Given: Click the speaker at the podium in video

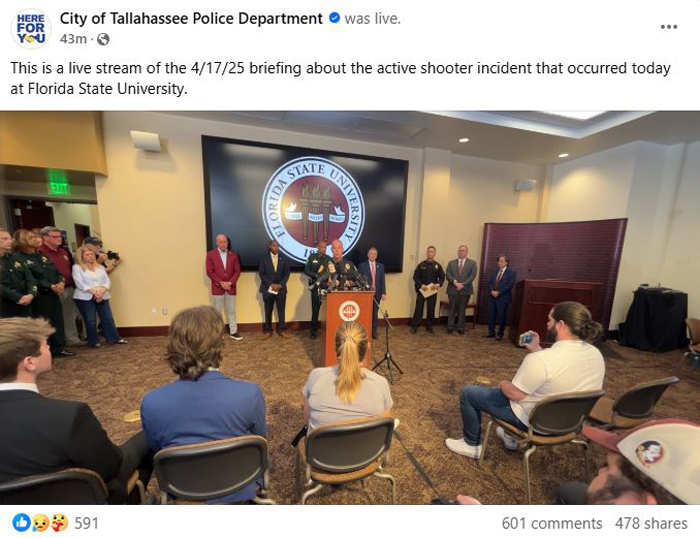Looking at the screenshot, I should click(x=338, y=266).
